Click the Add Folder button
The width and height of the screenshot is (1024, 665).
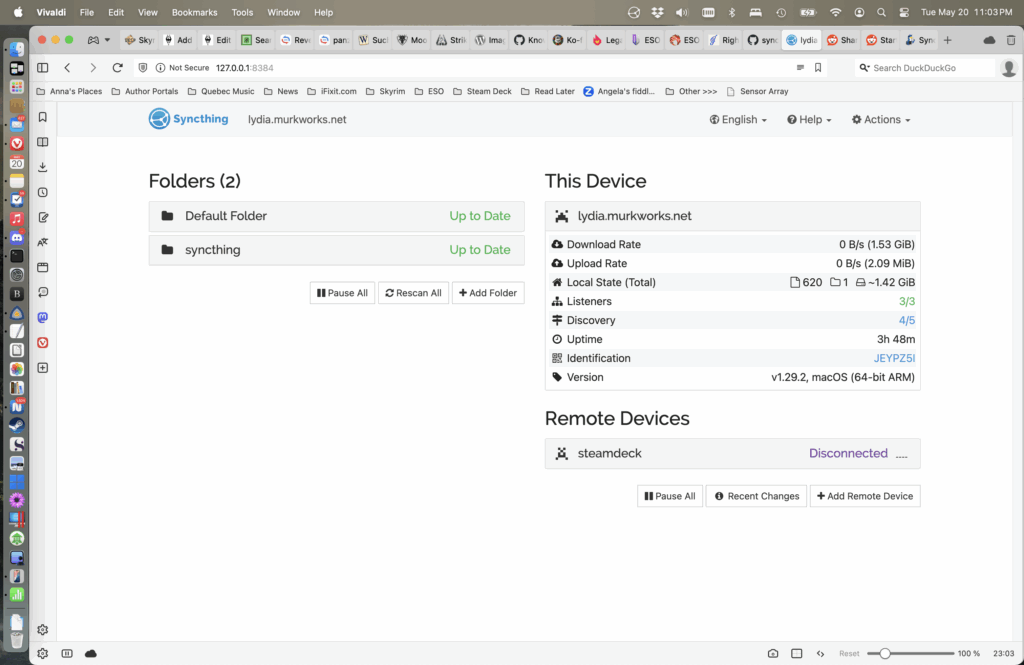coord(488,293)
